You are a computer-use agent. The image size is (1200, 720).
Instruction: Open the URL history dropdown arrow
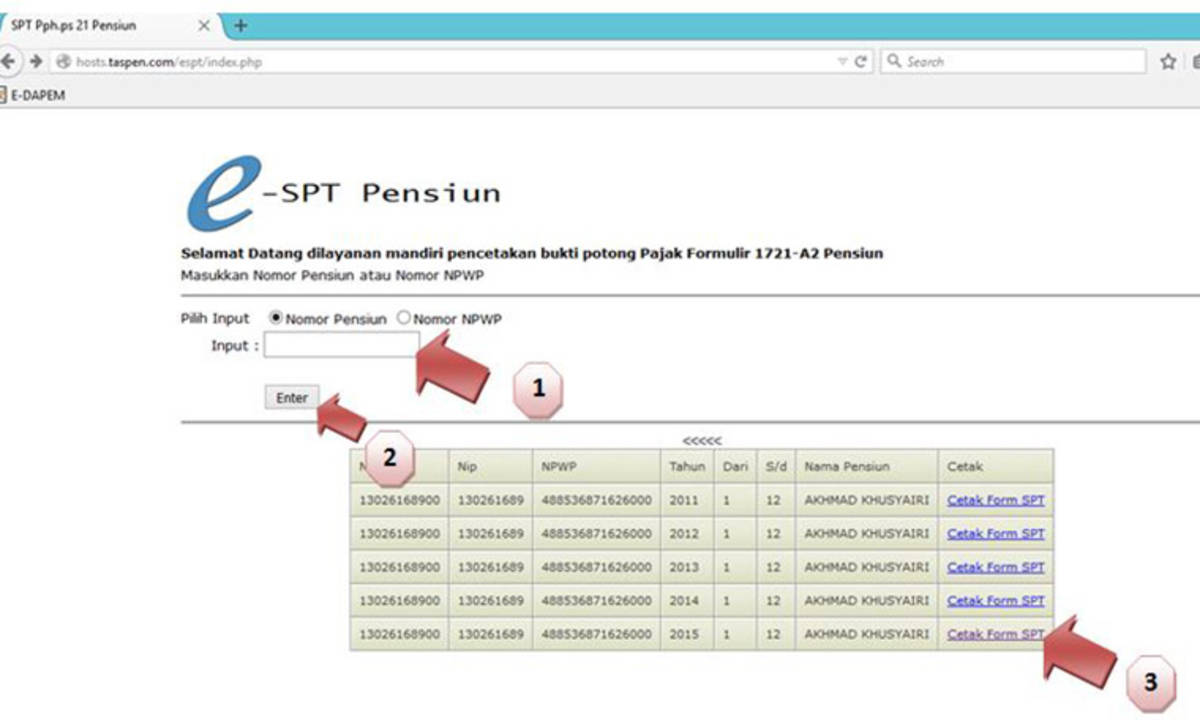pyautogui.click(x=842, y=61)
